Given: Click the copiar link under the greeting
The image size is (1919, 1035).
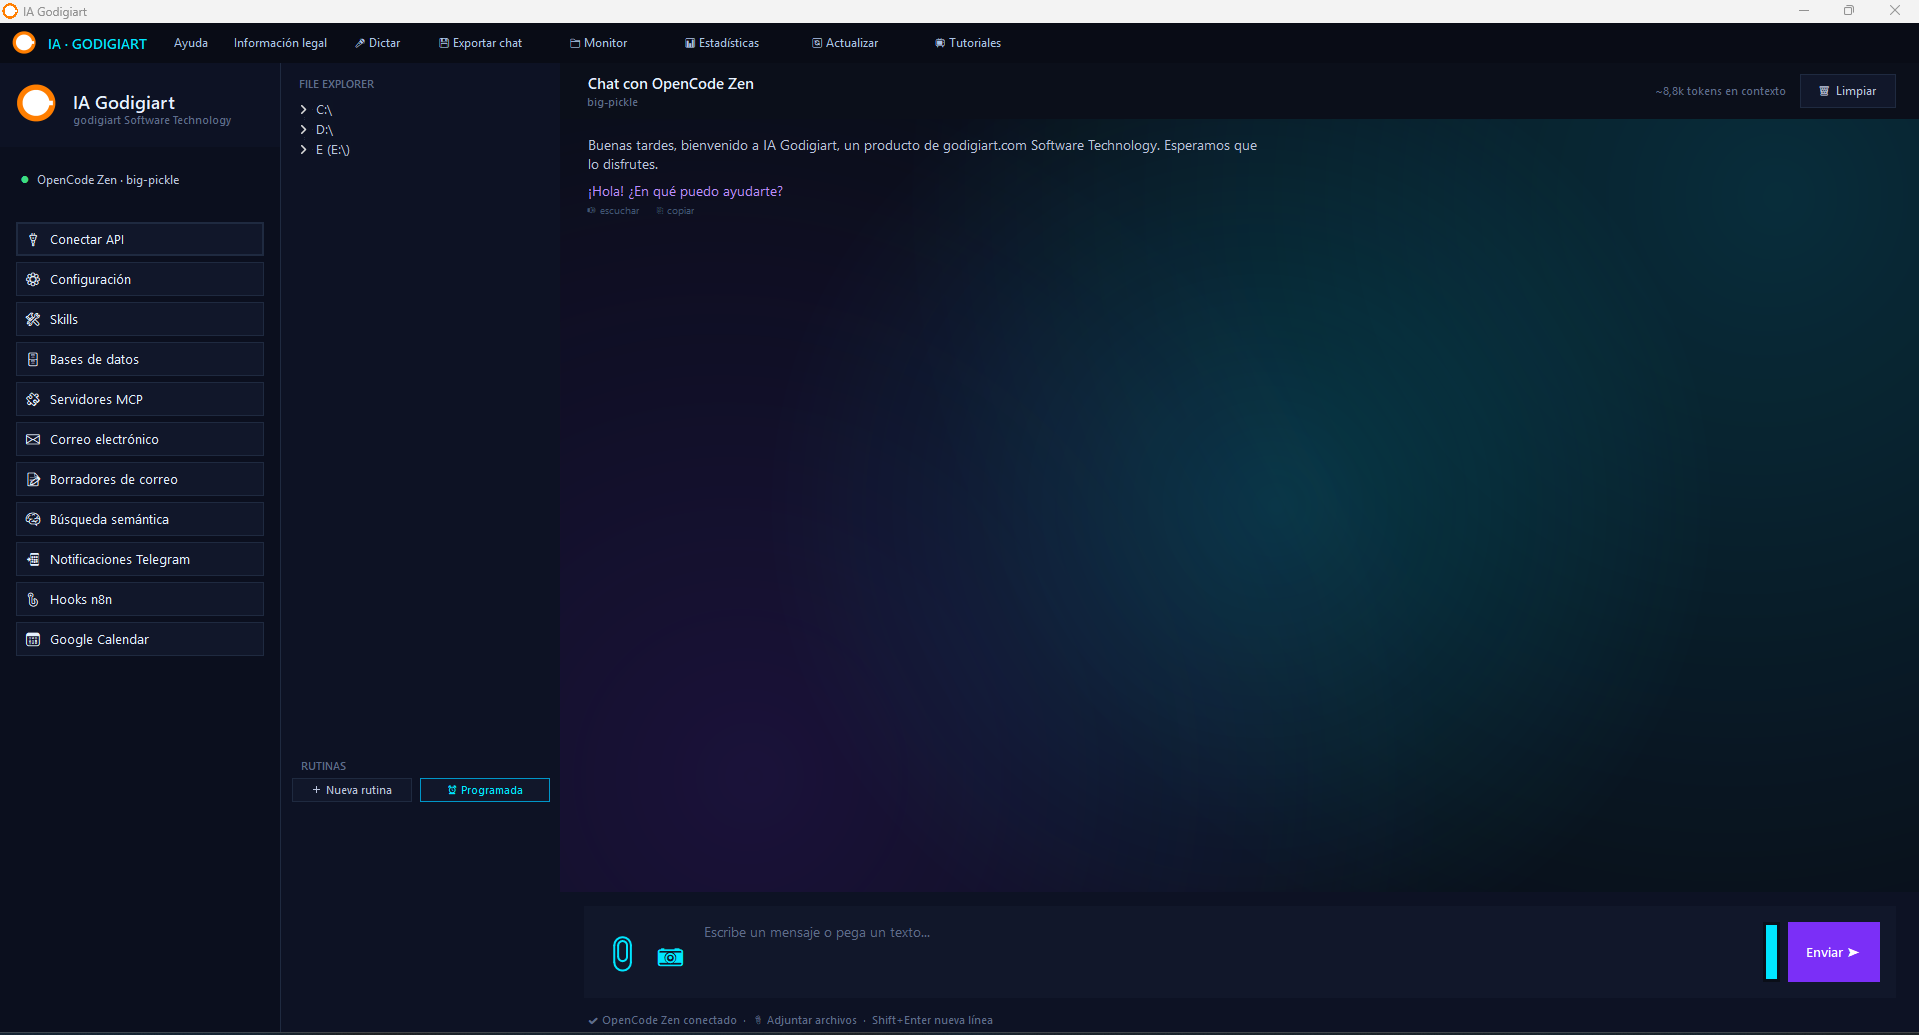Looking at the screenshot, I should [675, 211].
